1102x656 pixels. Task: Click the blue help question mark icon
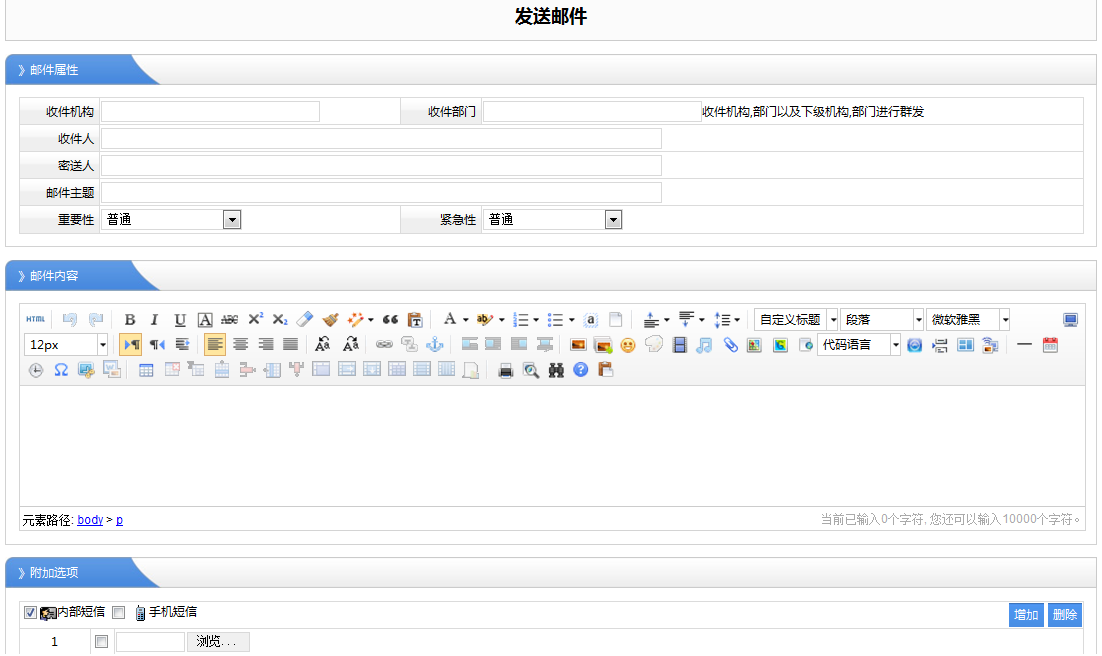[581, 370]
